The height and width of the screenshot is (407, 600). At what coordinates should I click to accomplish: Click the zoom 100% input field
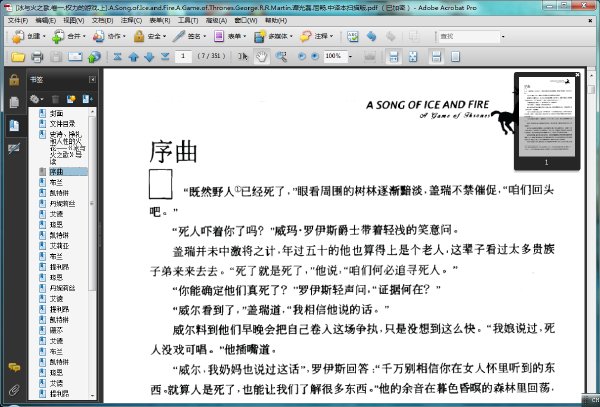[x=336, y=57]
